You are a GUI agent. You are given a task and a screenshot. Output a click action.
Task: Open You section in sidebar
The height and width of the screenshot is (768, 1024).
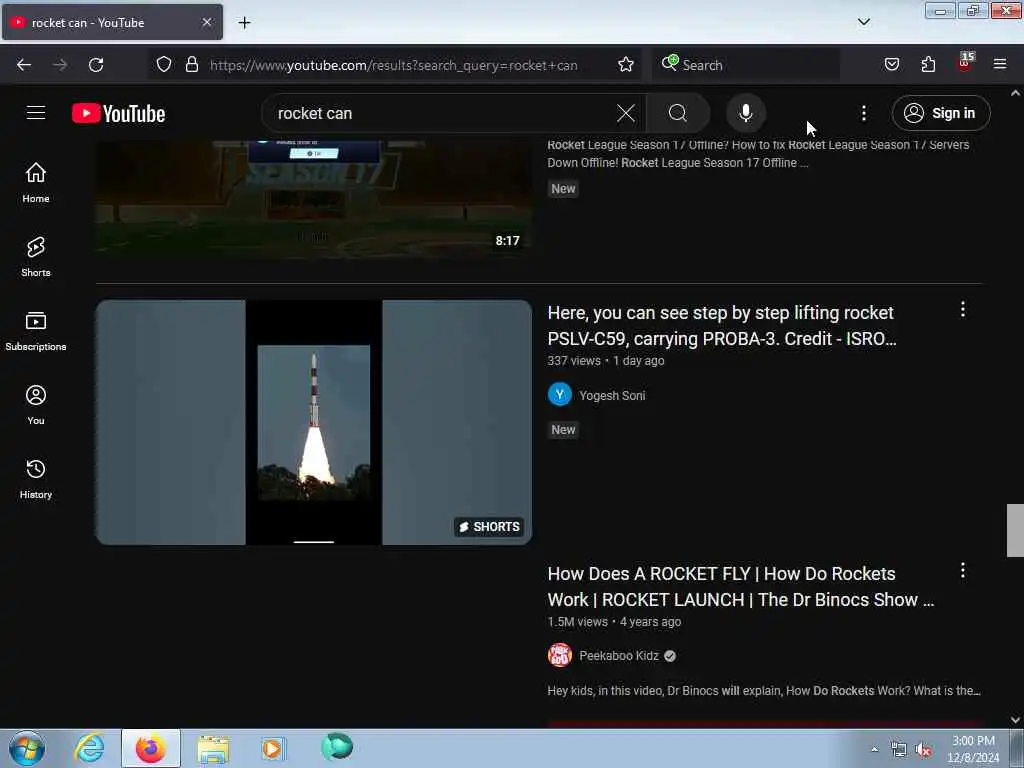click(36, 405)
